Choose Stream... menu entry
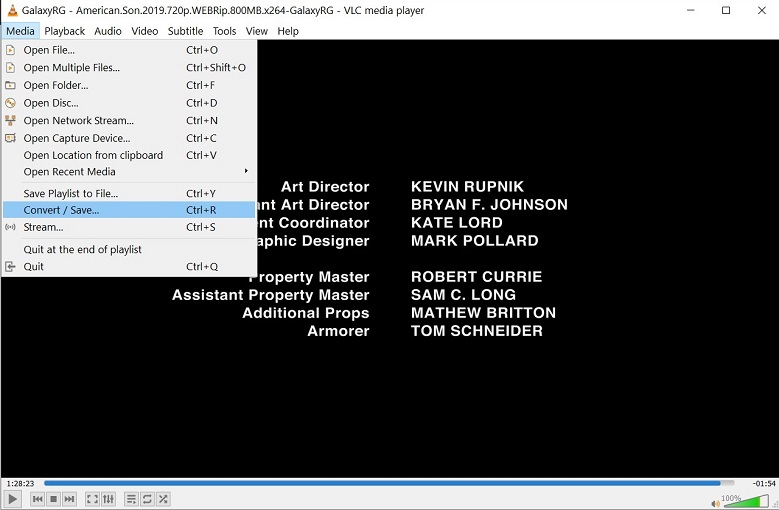The width and height of the screenshot is (779, 510). click(x=129, y=227)
